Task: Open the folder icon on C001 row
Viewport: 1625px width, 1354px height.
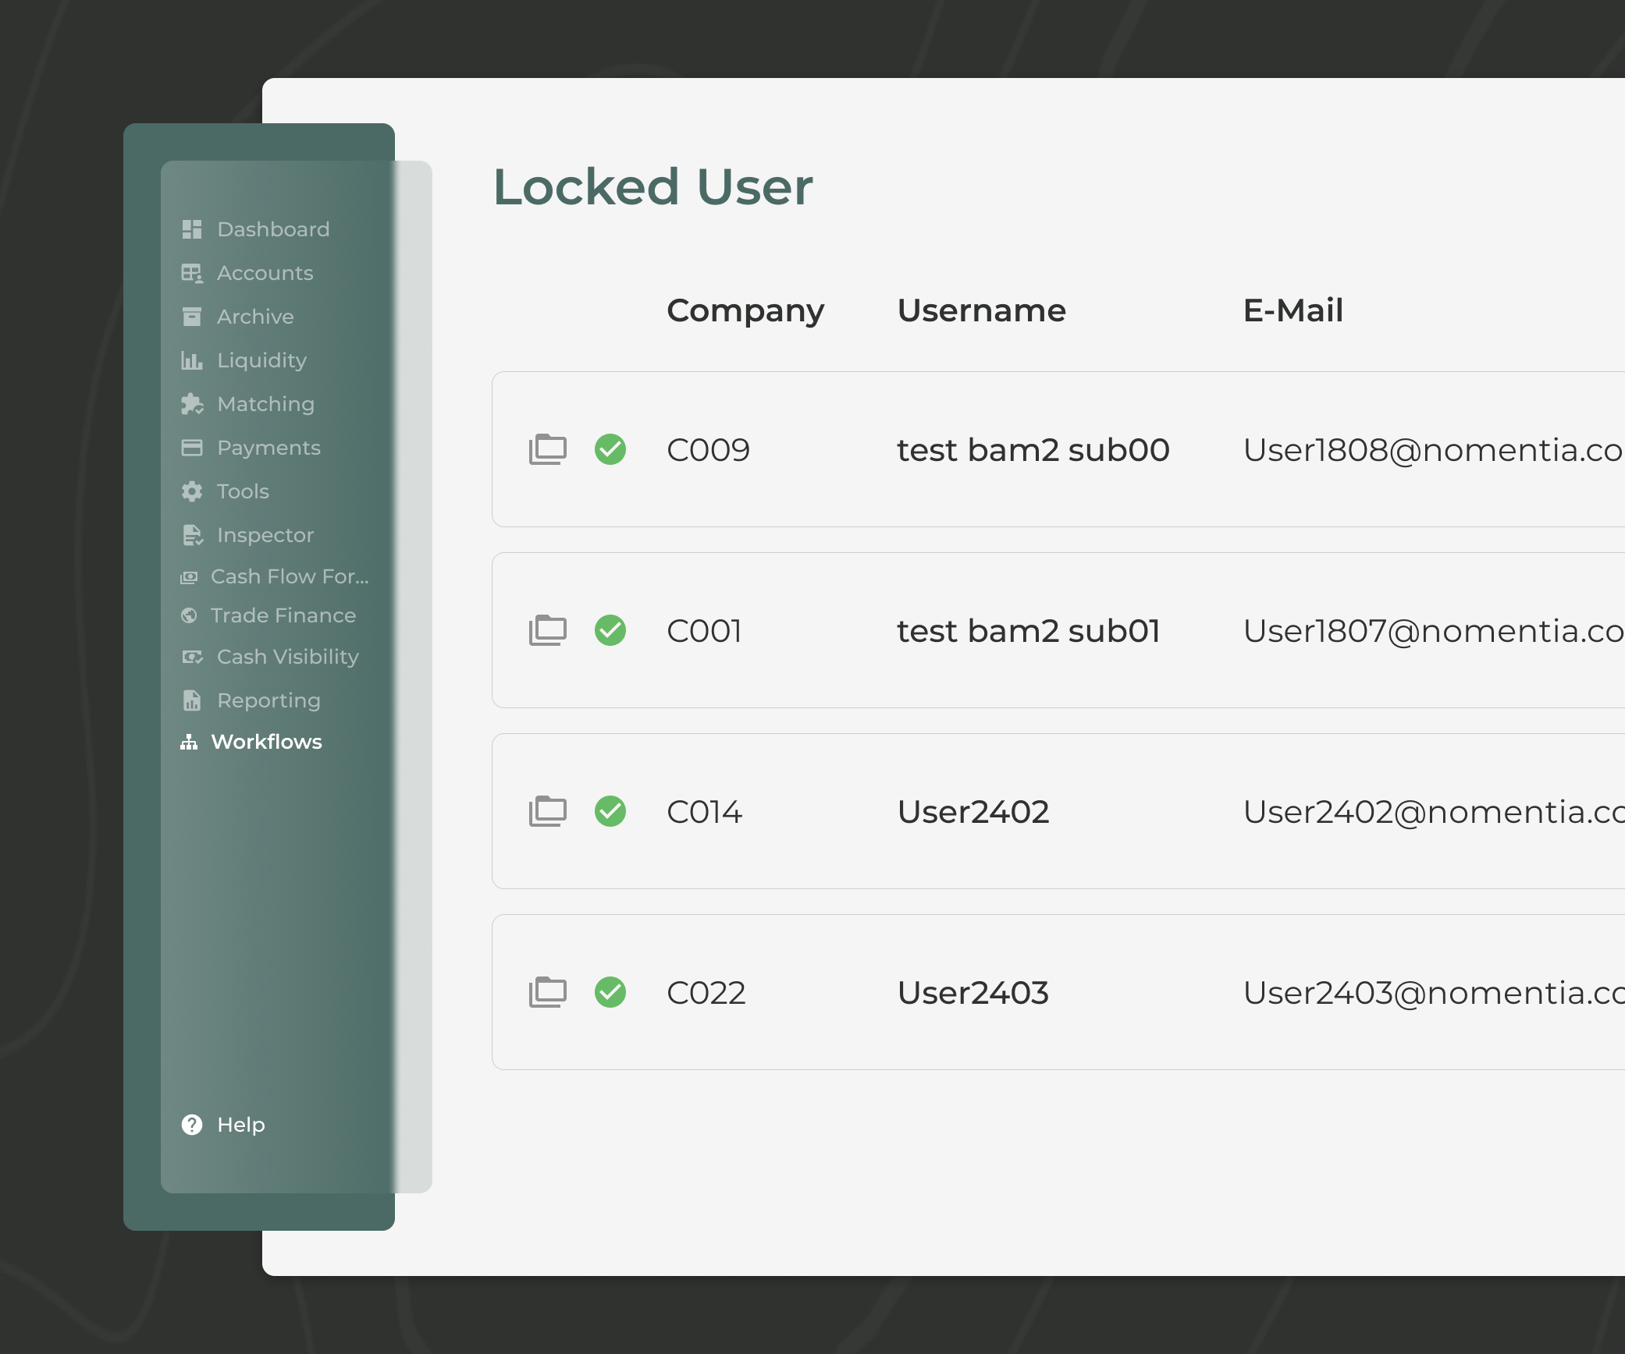Action: click(547, 631)
